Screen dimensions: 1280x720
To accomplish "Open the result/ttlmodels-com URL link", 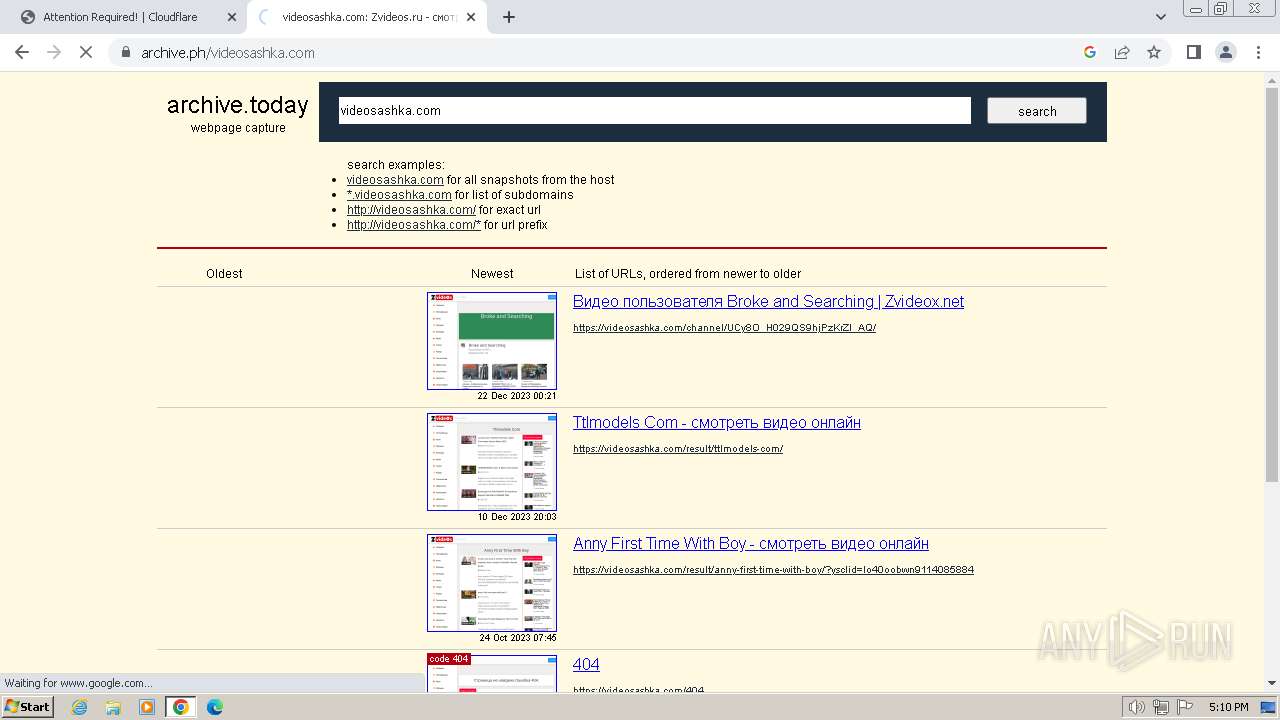I will point(678,449).
